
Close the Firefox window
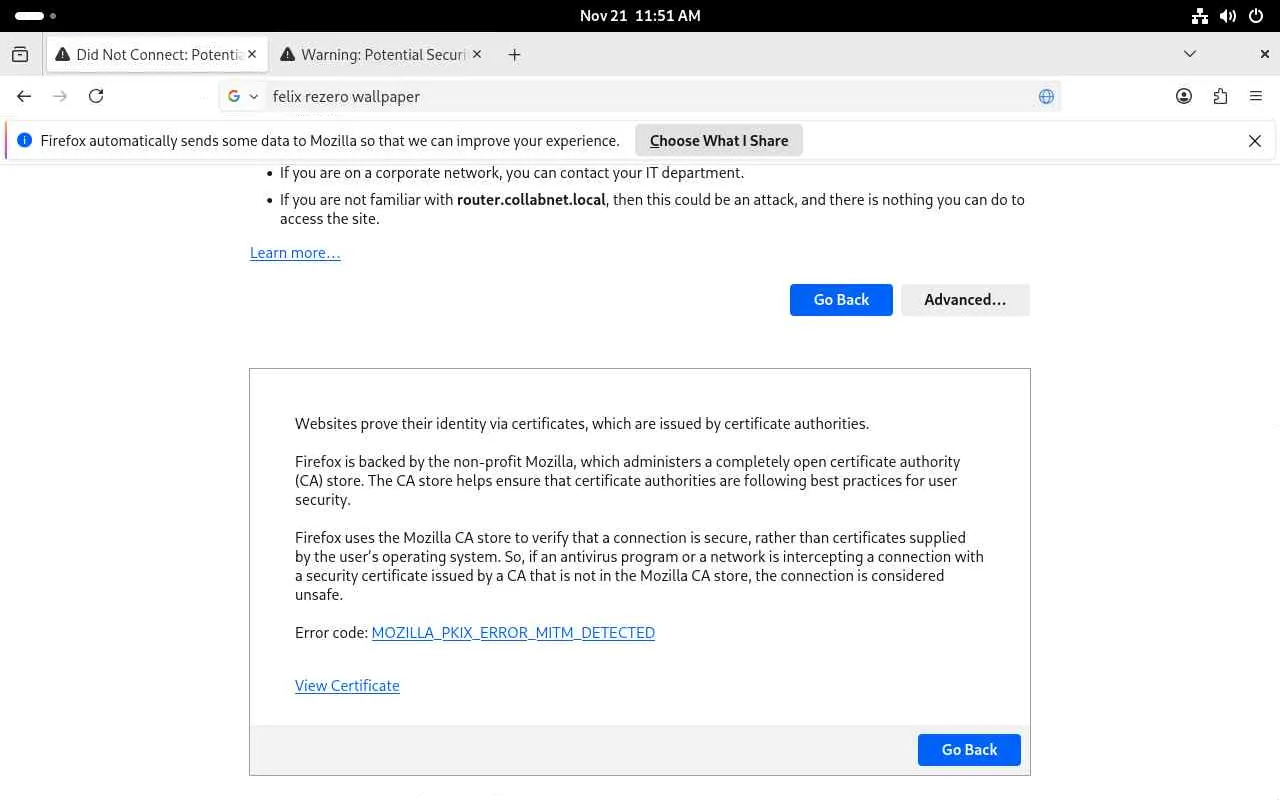coord(1264,54)
